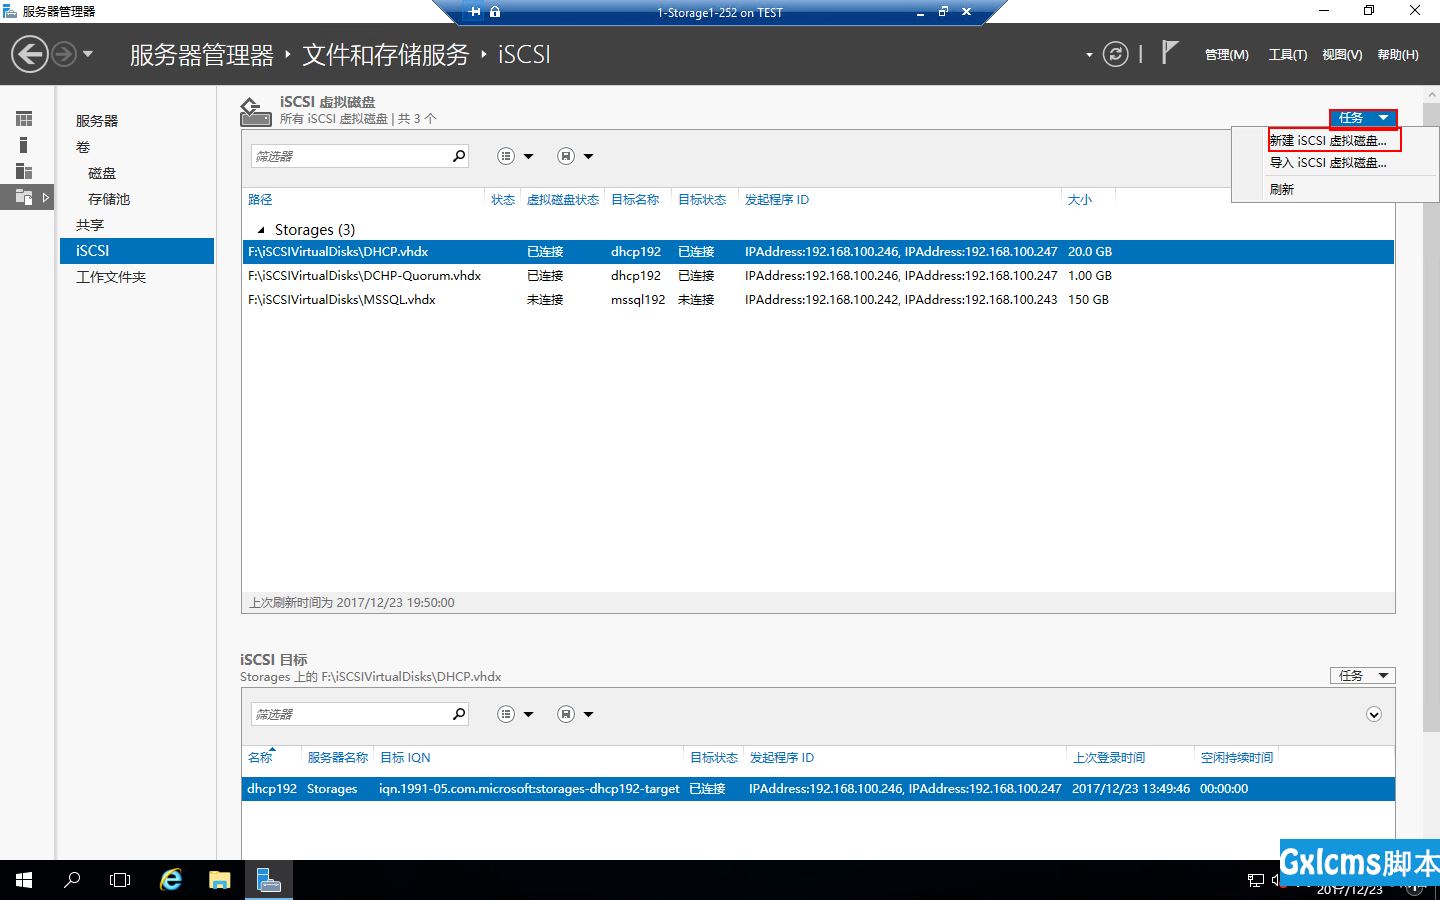Viewport: 1440px width, 900px height.
Task: Select 存储池 in the navigation pane
Action: coord(109,199)
